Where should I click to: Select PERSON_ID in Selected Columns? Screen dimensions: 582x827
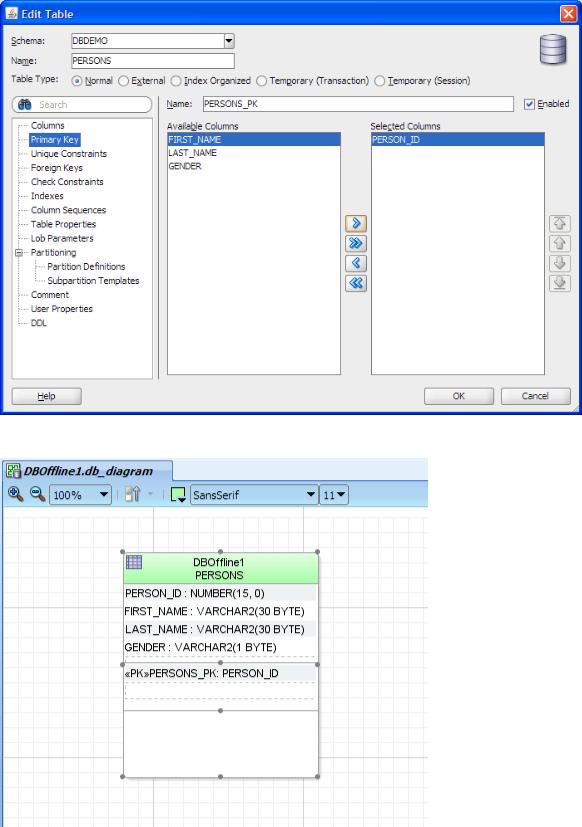(457, 140)
